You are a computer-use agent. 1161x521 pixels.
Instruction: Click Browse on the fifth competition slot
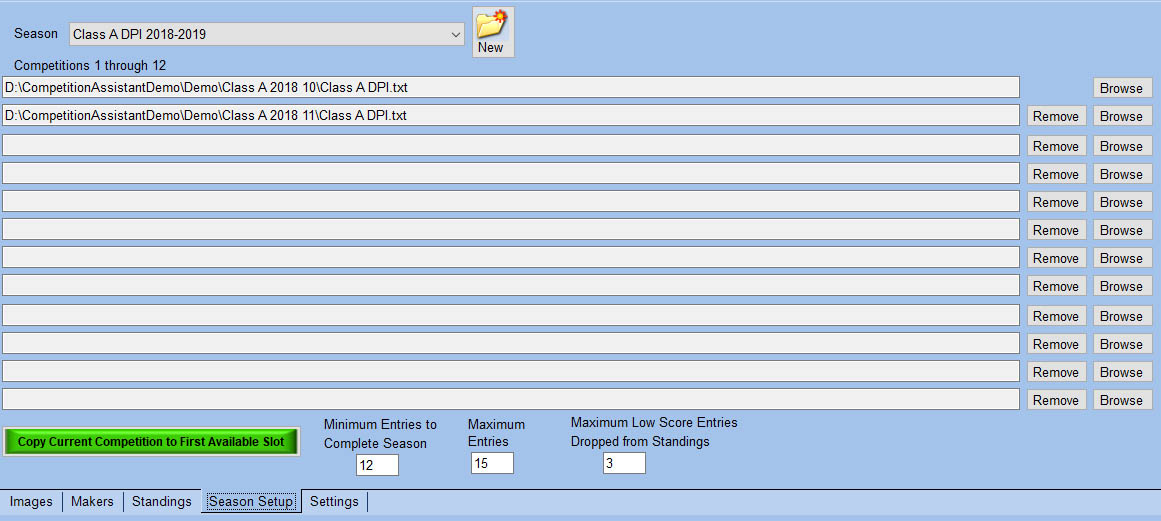pos(1122,202)
